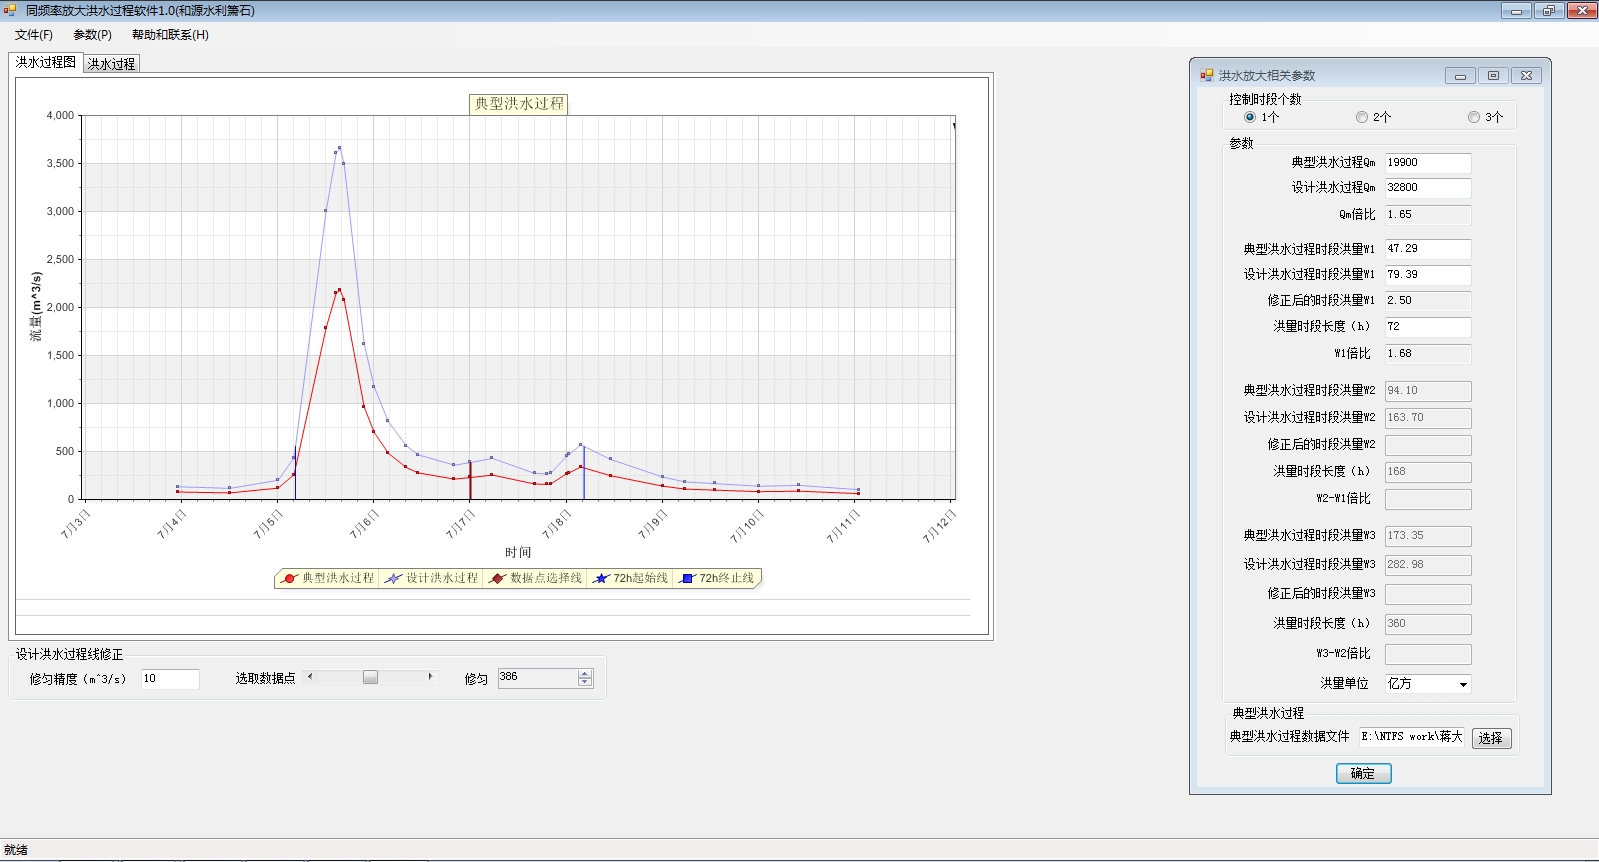Screen dimensions: 1599x862
Task: Click the 典型洪水过程 chart title
Action: (x=519, y=104)
